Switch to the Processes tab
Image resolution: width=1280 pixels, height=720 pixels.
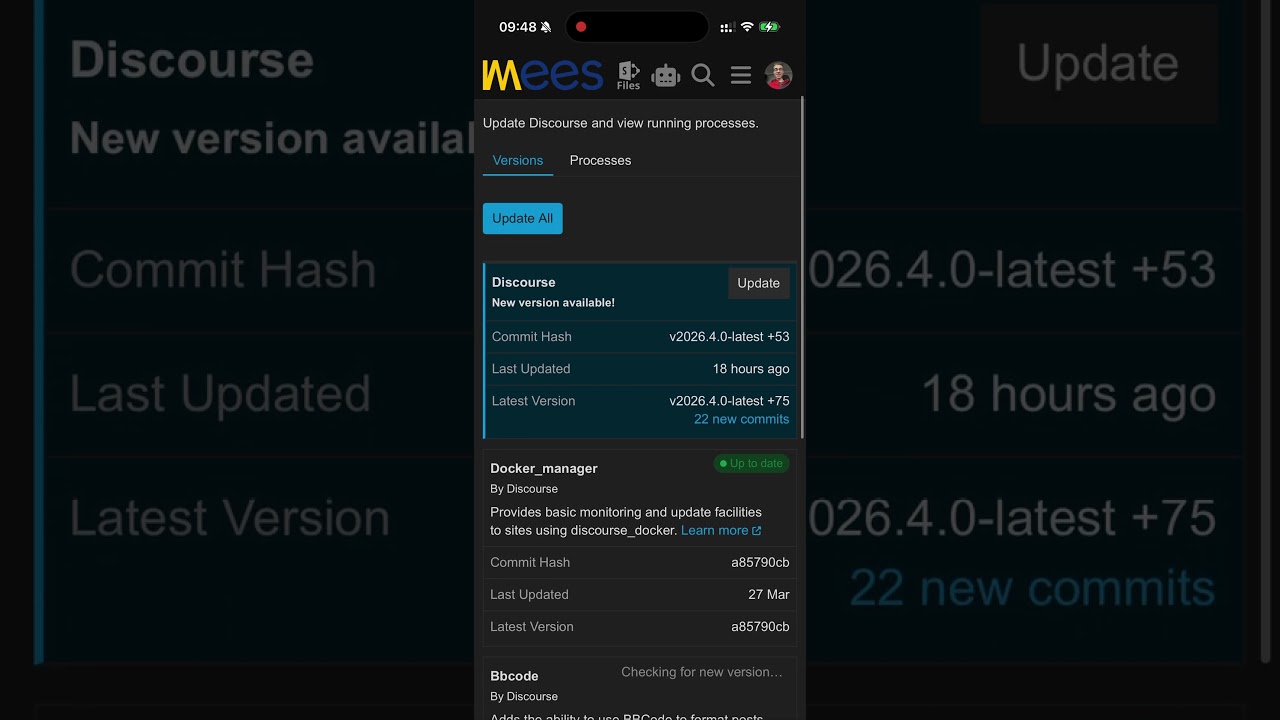pyautogui.click(x=600, y=160)
